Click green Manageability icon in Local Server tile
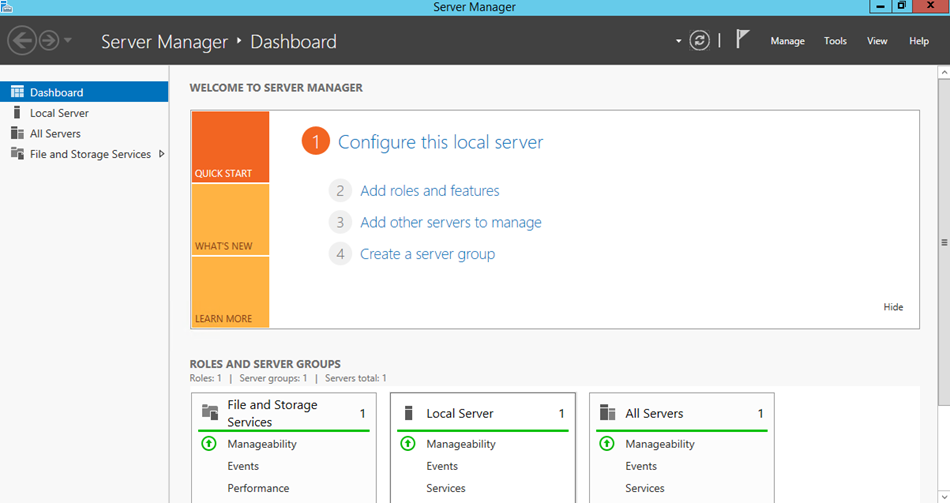950x503 pixels. point(408,444)
